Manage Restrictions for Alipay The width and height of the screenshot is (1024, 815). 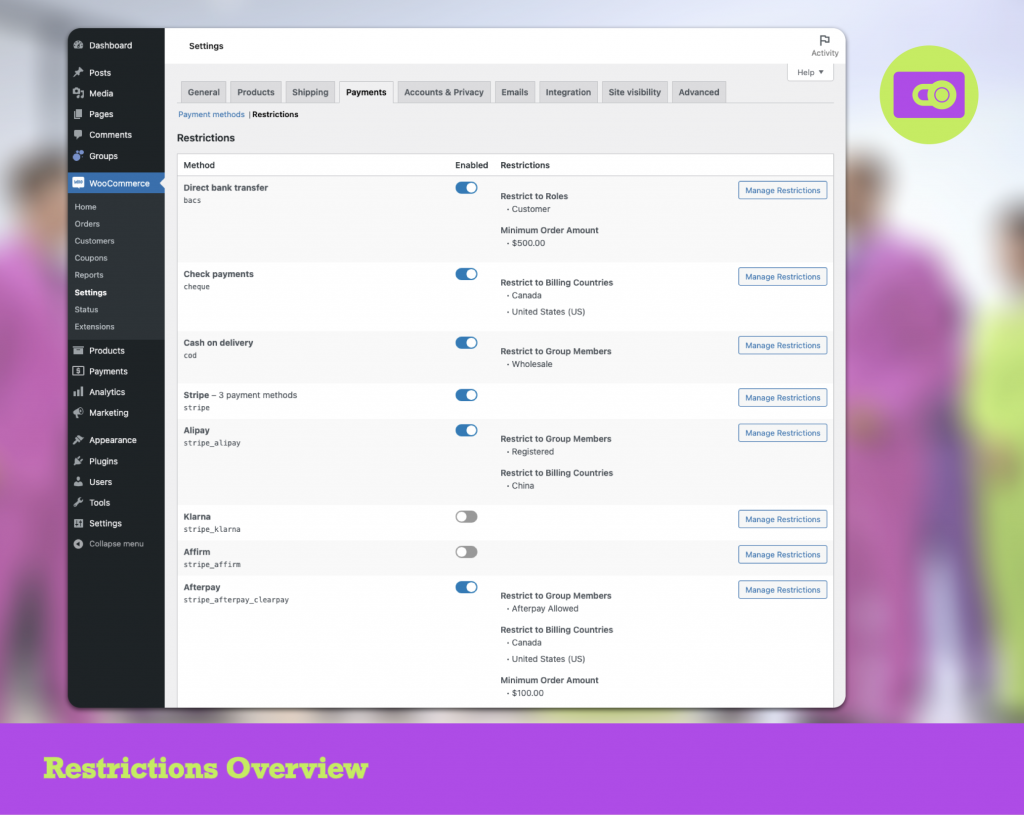click(x=782, y=433)
